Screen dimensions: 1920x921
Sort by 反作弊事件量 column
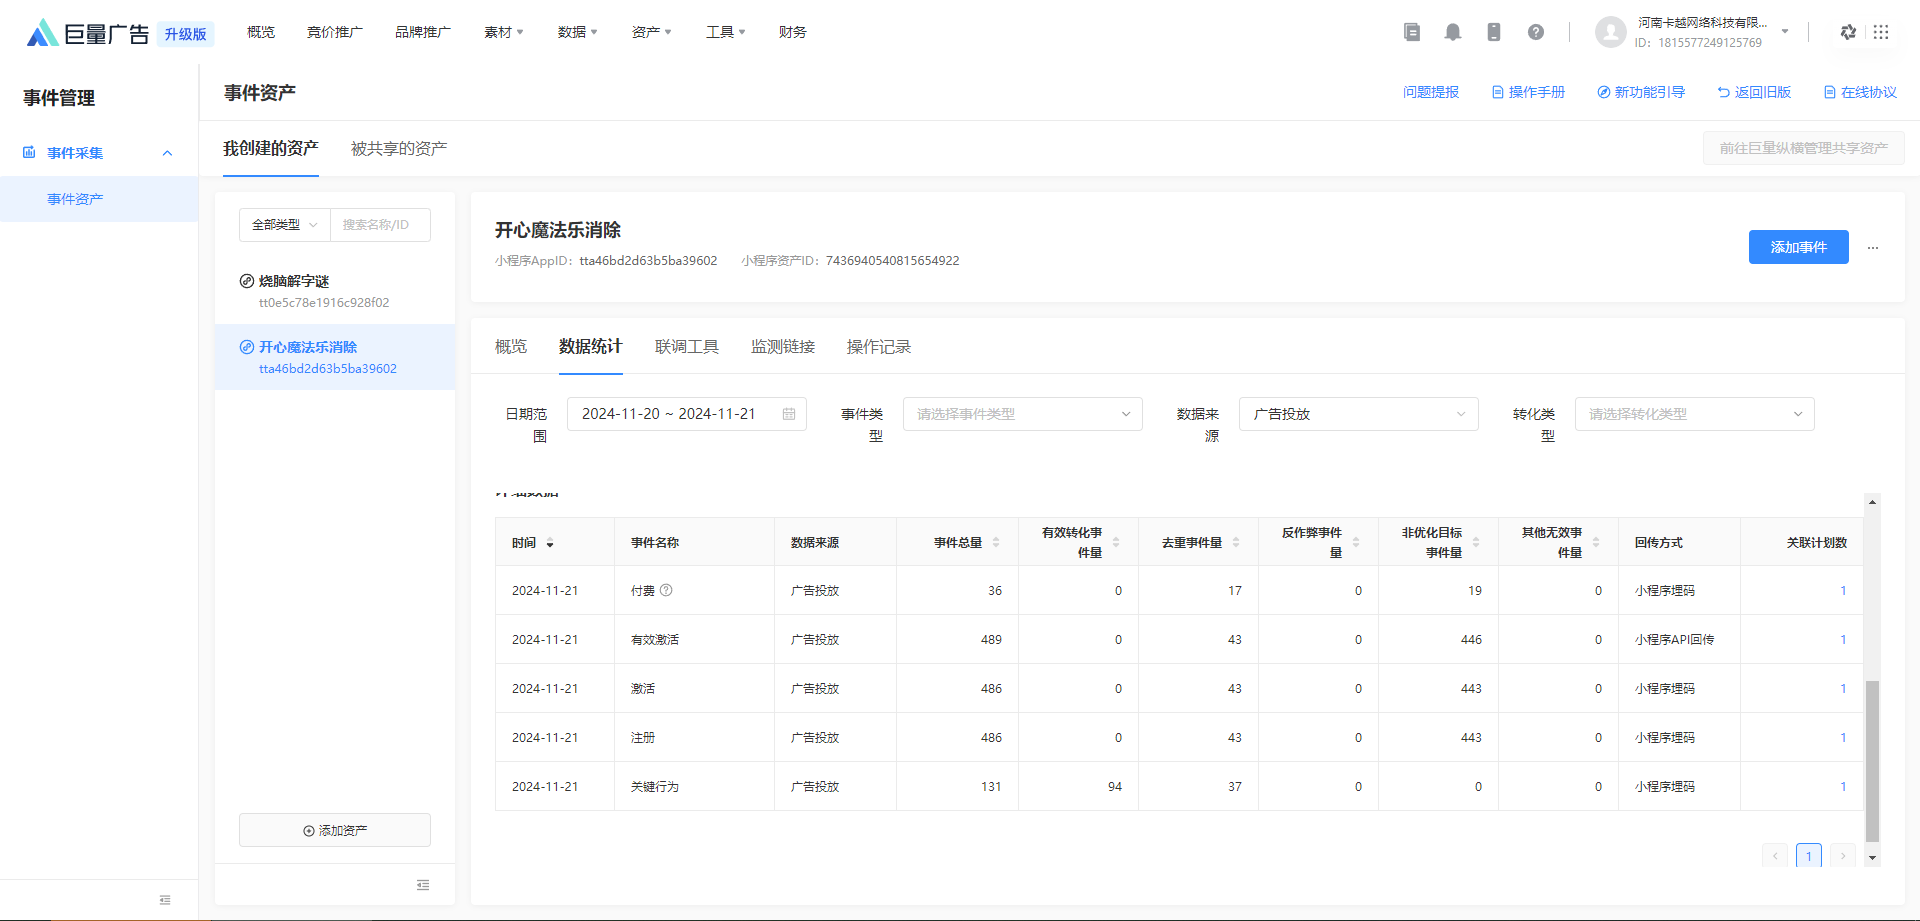1356,542
